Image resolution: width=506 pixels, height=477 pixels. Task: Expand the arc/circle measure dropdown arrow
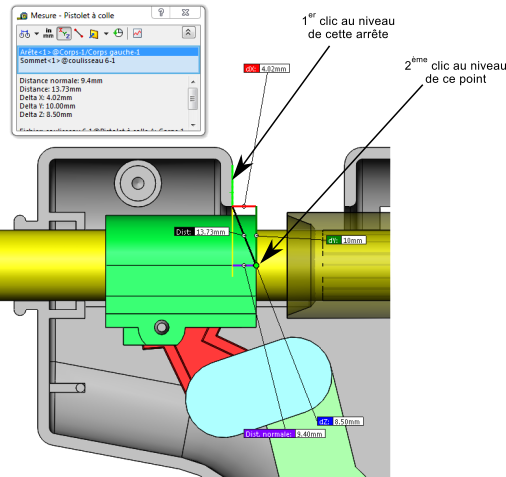37,33
